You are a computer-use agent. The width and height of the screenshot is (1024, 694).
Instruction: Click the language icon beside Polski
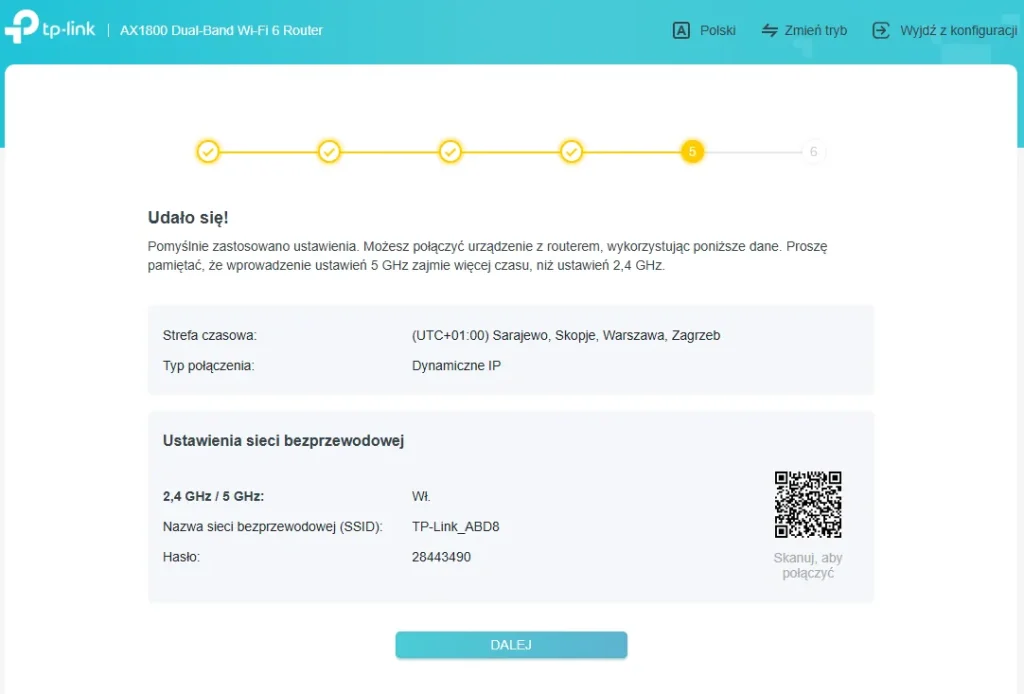[681, 31]
